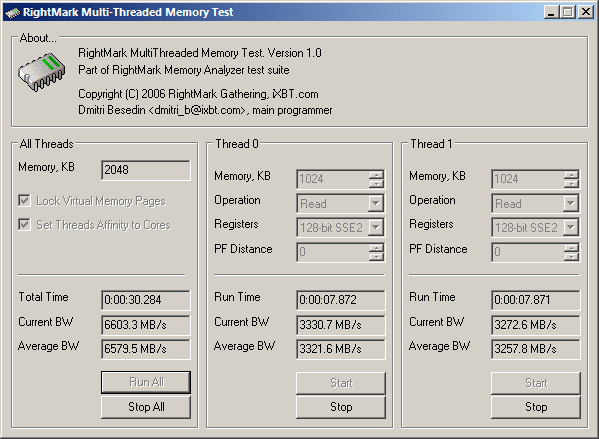Decrease Thread 1 PF Distance spinner
Screen dimensions: 599x439
[x=571, y=257]
